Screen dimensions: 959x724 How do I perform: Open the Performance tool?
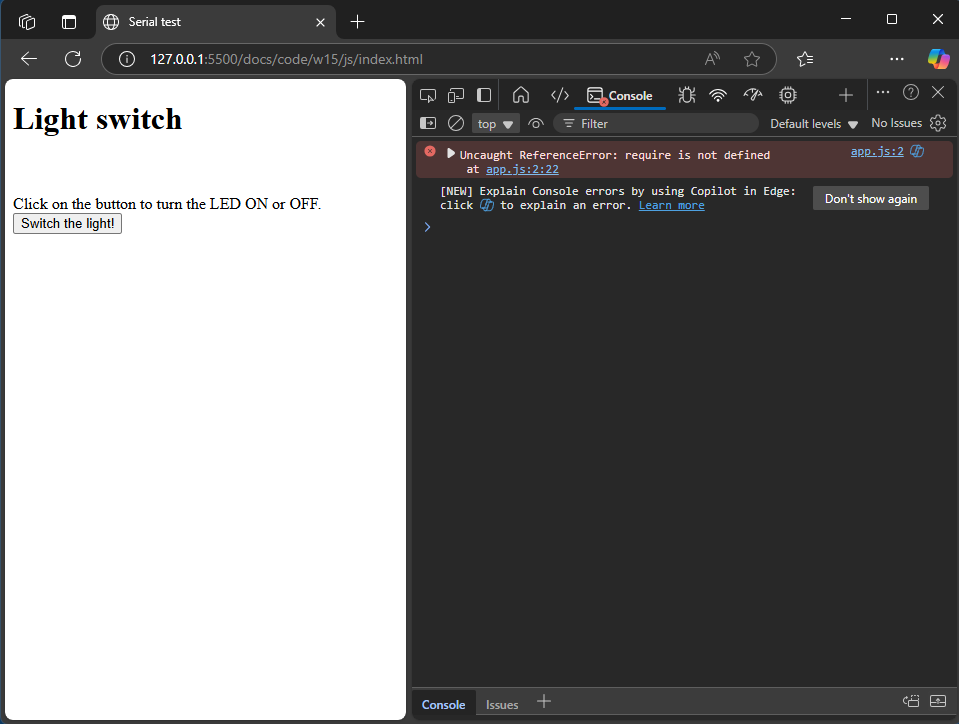(x=753, y=95)
